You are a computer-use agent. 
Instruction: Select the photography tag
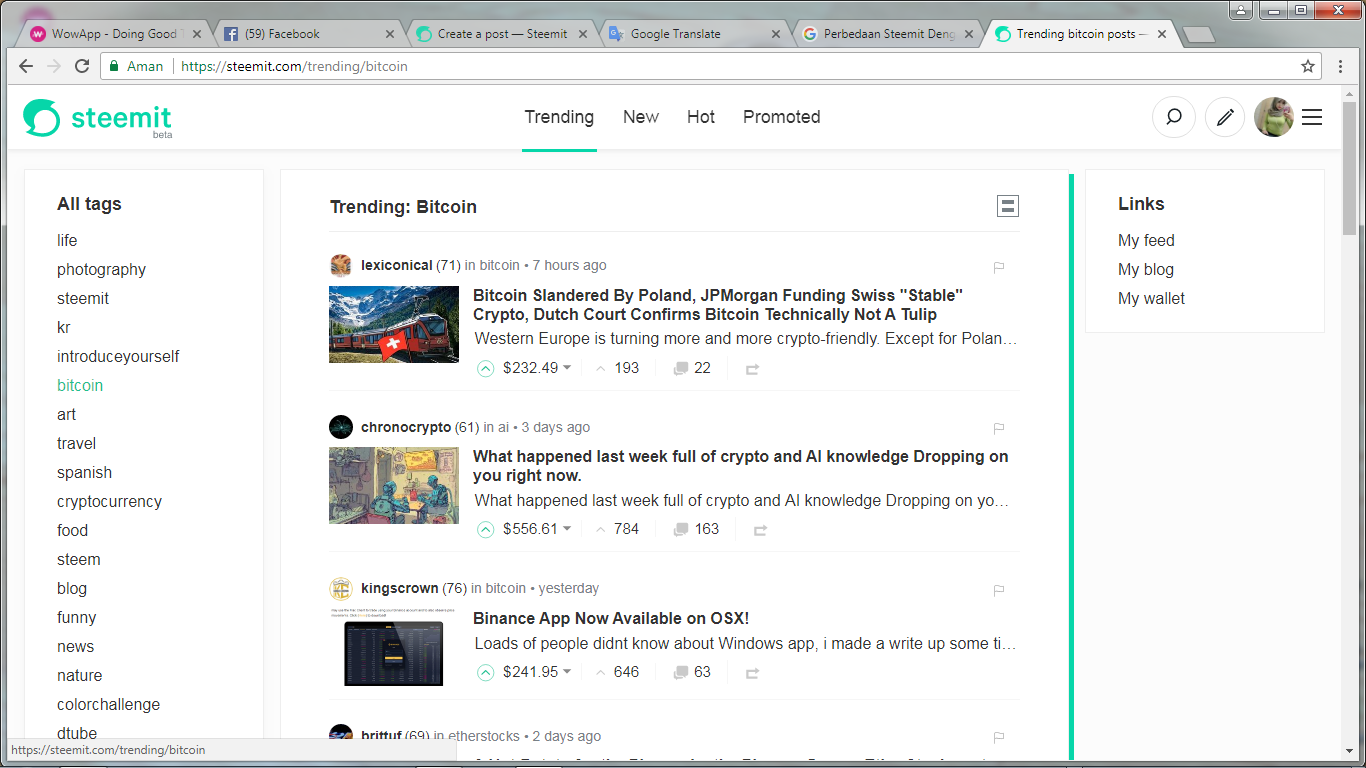point(101,269)
